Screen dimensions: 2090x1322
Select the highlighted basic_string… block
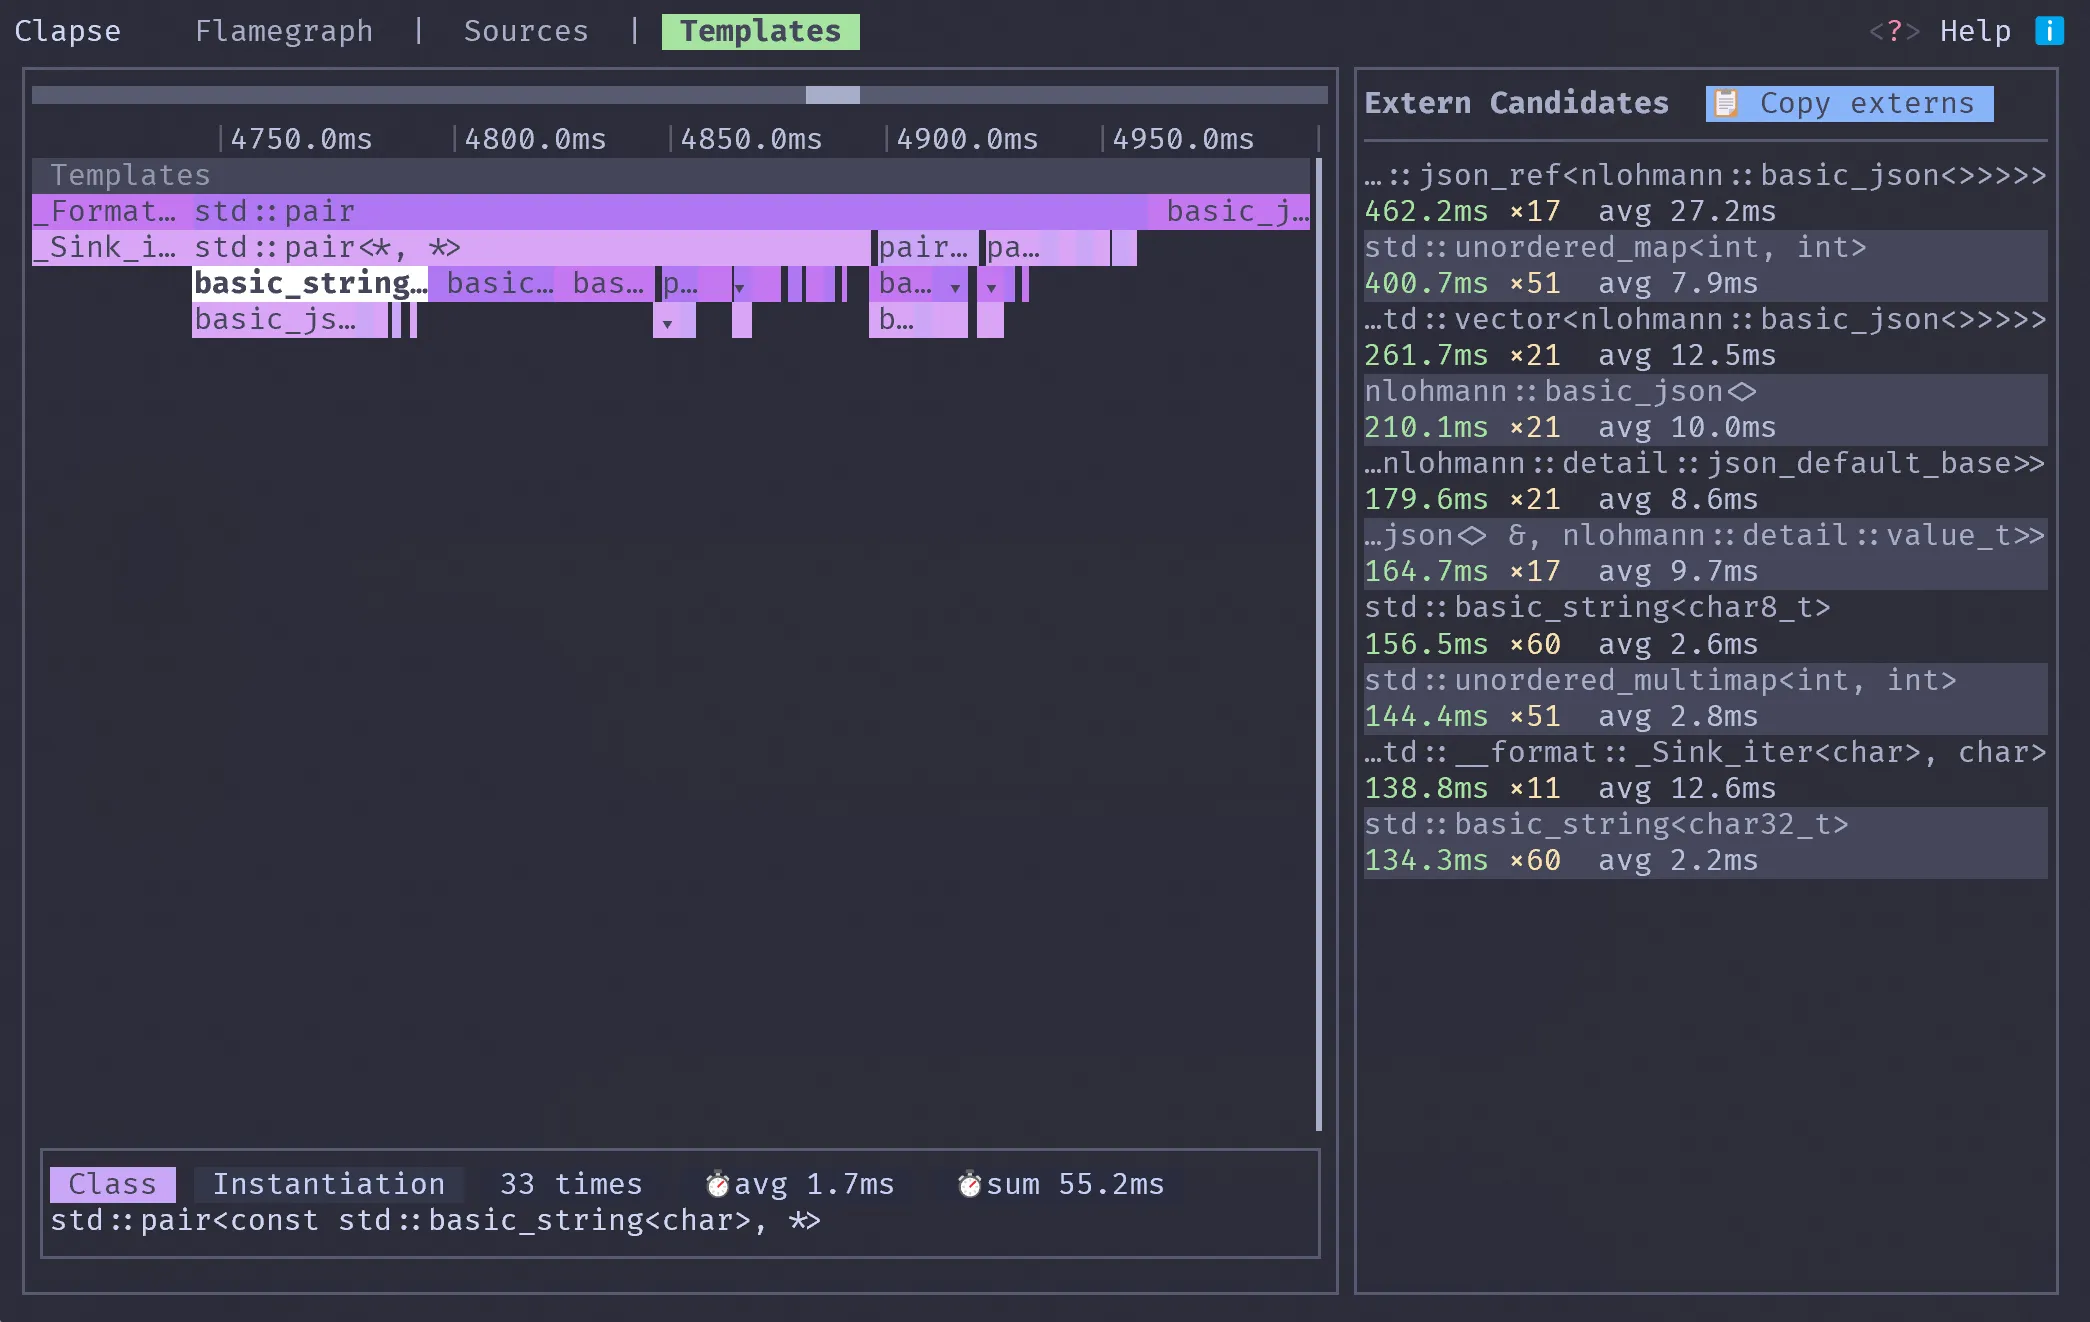310,284
